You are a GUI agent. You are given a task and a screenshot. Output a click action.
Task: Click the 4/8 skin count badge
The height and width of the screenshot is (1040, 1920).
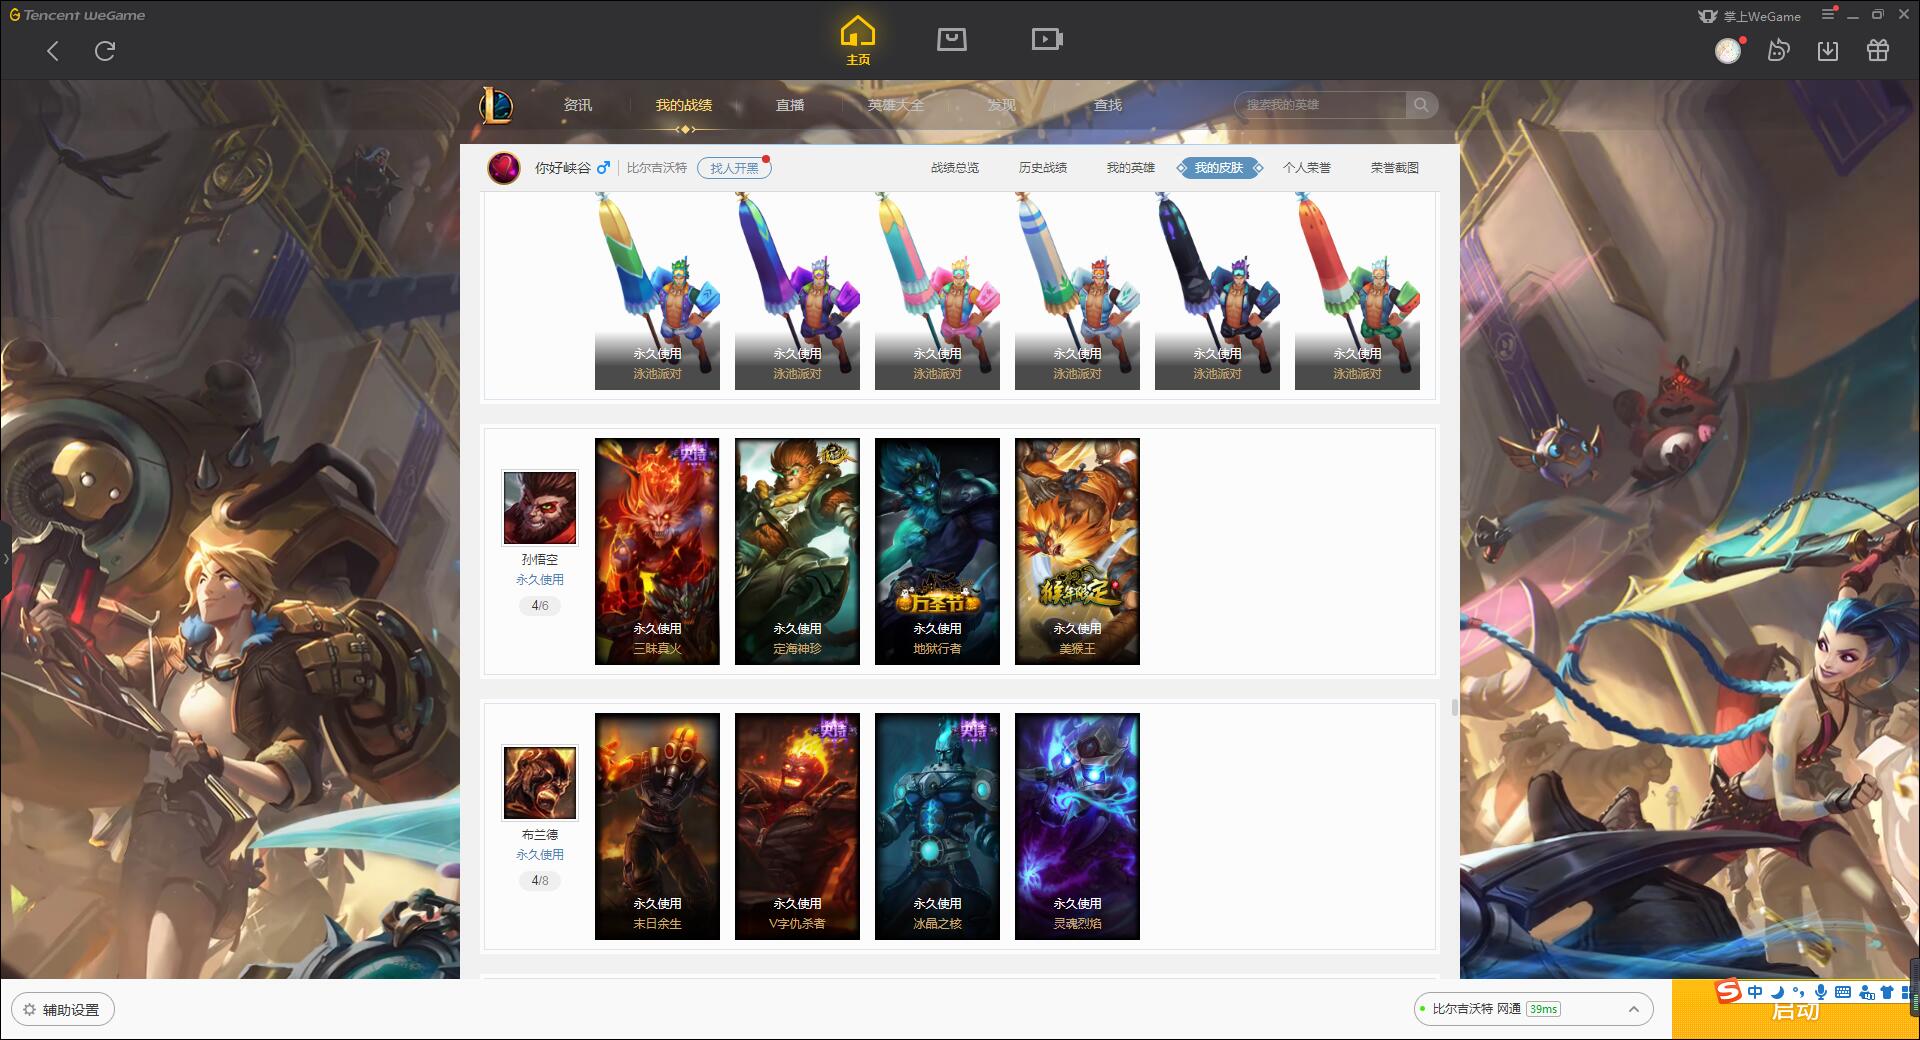(x=540, y=881)
